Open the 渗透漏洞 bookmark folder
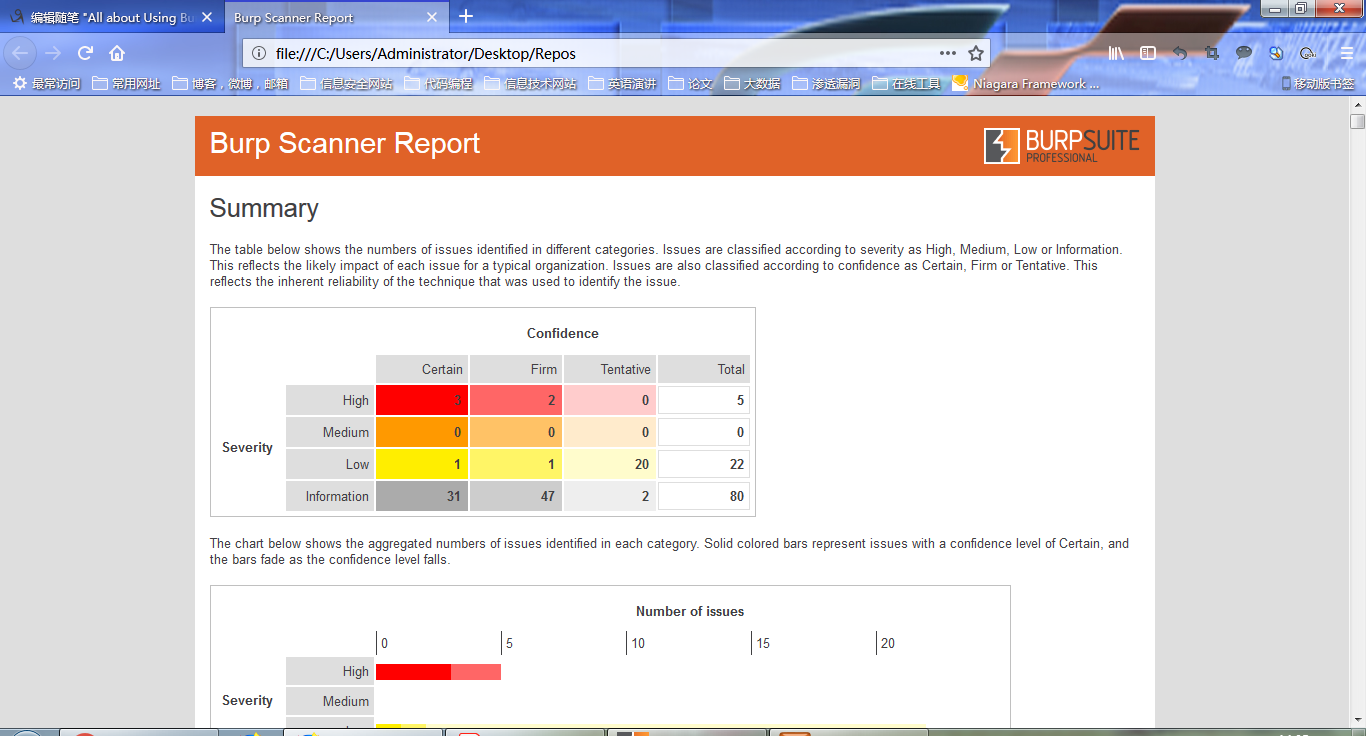This screenshot has height=736, width=1366. pyautogui.click(x=826, y=84)
